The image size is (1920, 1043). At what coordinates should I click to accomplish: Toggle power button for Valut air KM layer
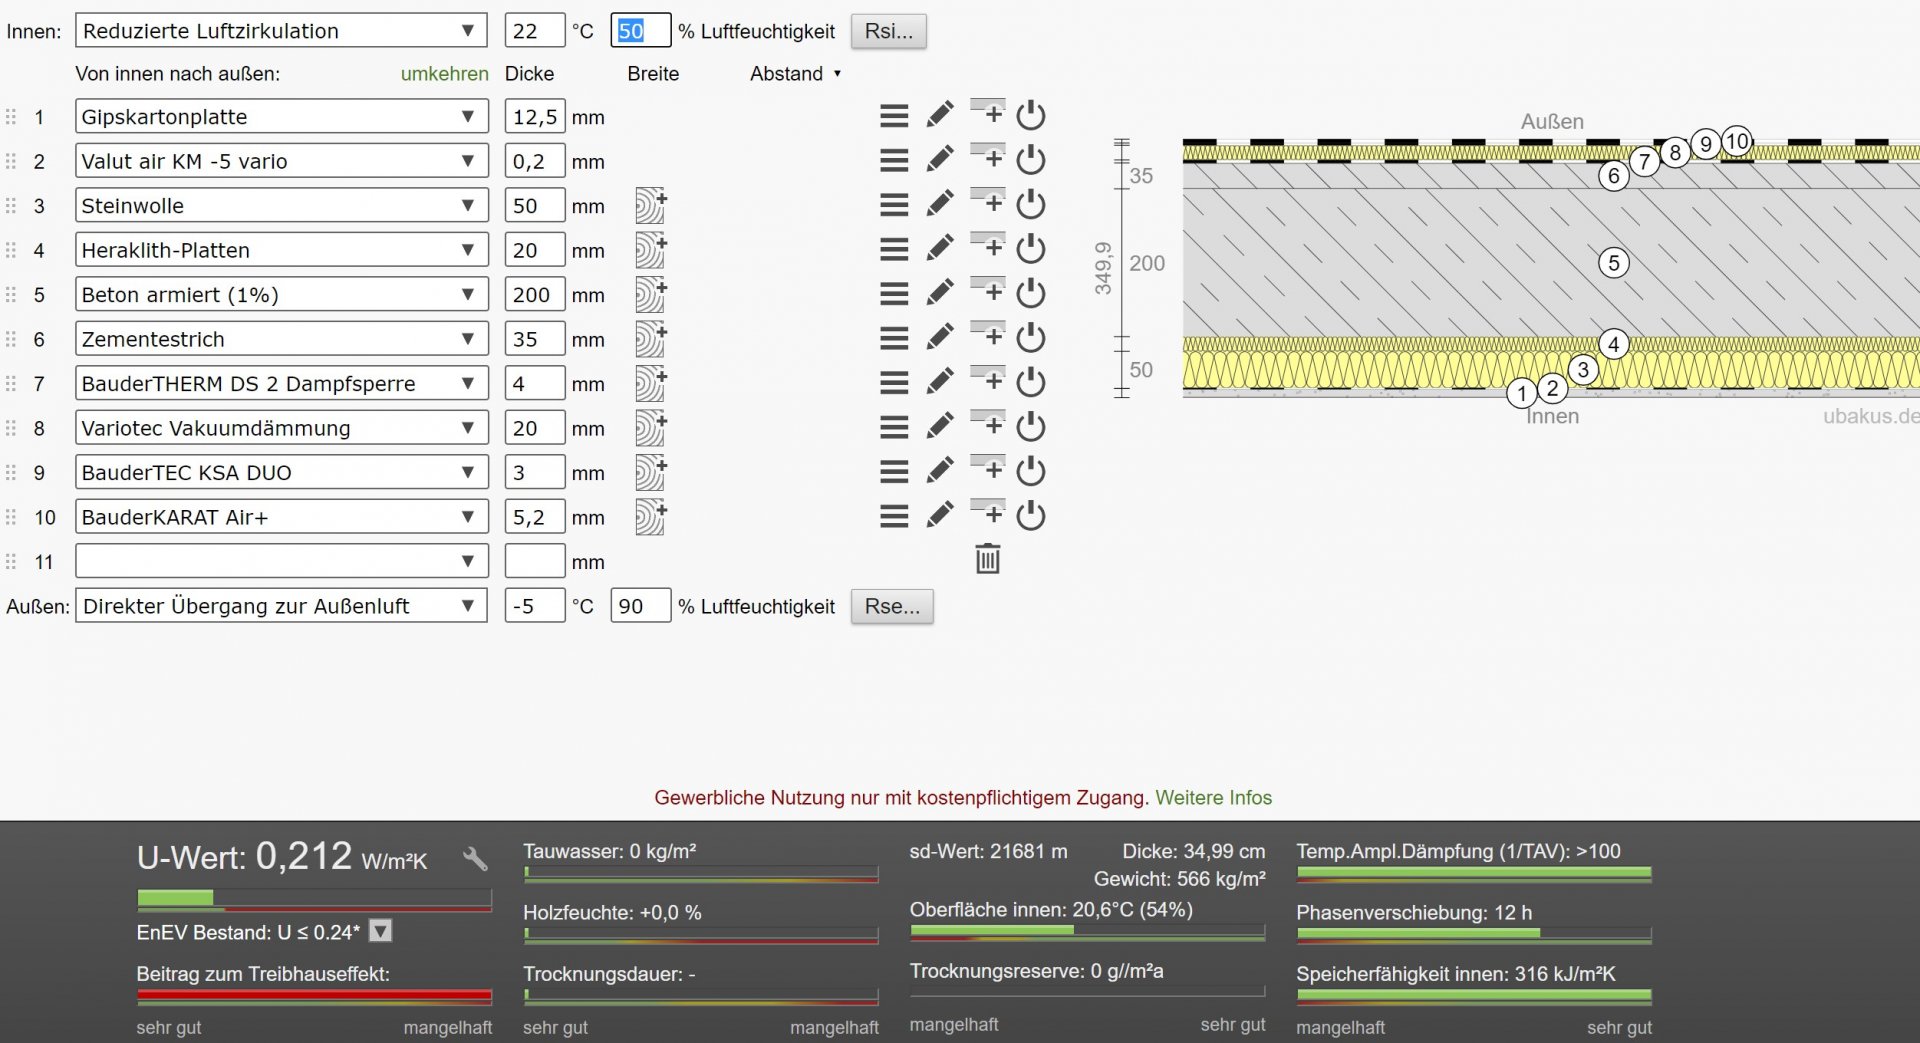pyautogui.click(x=1030, y=161)
